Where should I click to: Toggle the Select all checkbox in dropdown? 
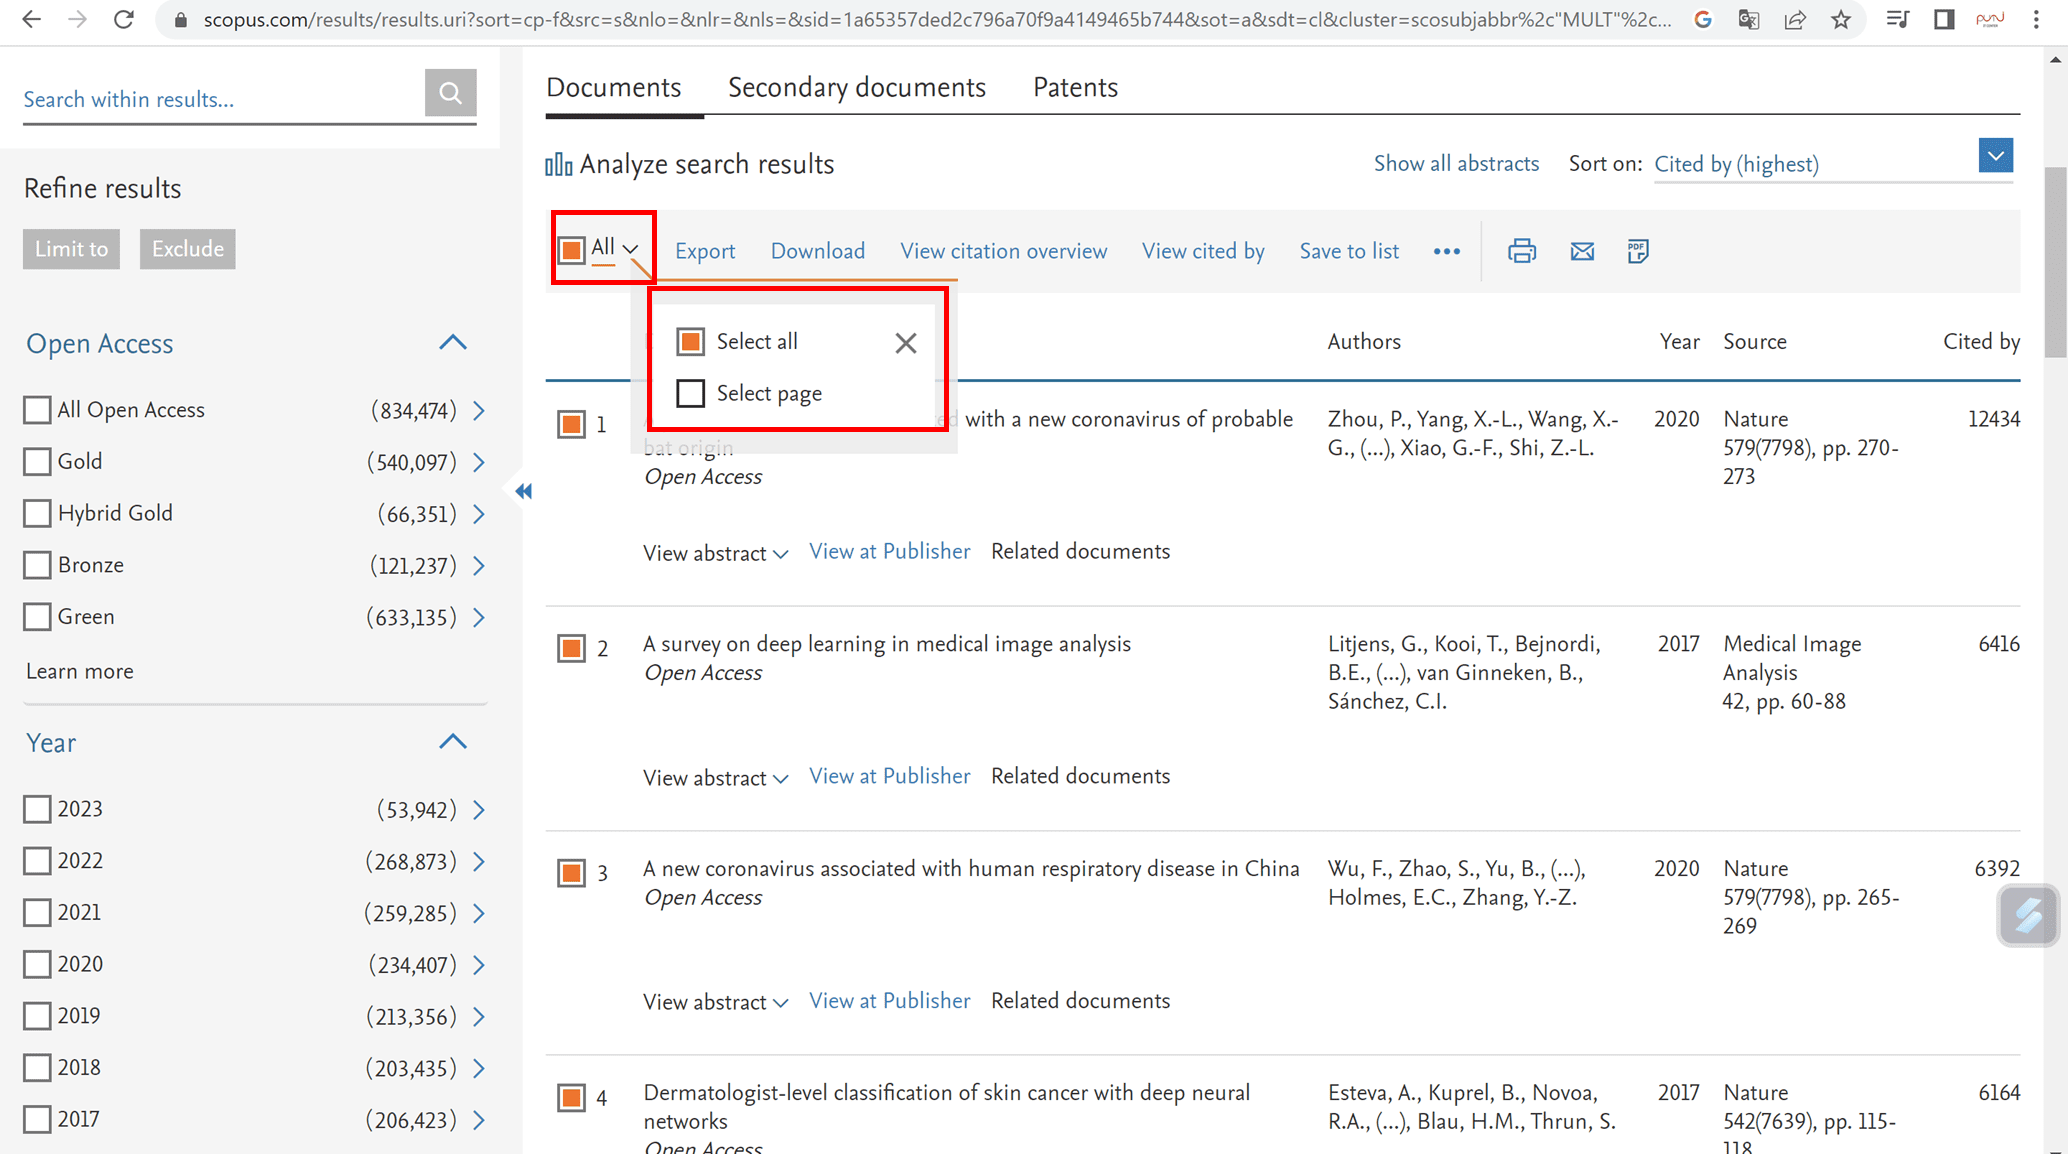click(x=690, y=342)
